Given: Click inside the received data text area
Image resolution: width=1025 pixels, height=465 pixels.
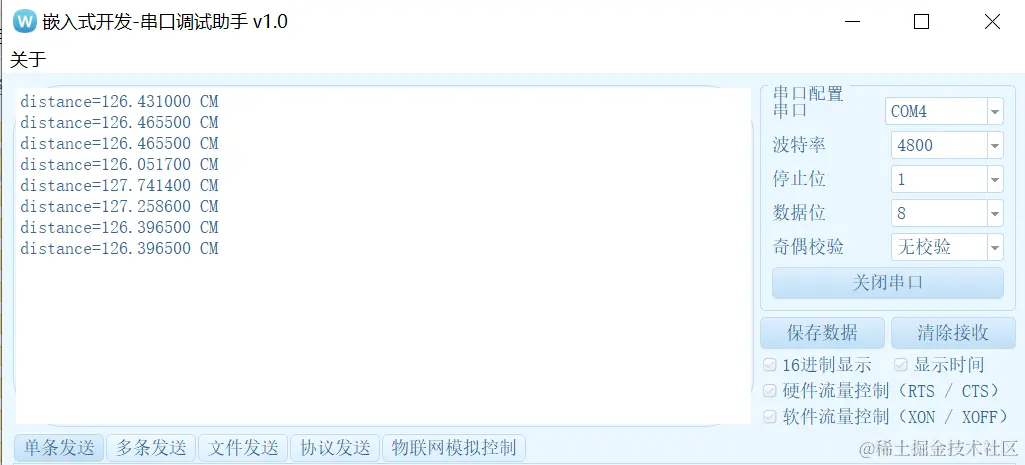Looking at the screenshot, I should tap(383, 256).
